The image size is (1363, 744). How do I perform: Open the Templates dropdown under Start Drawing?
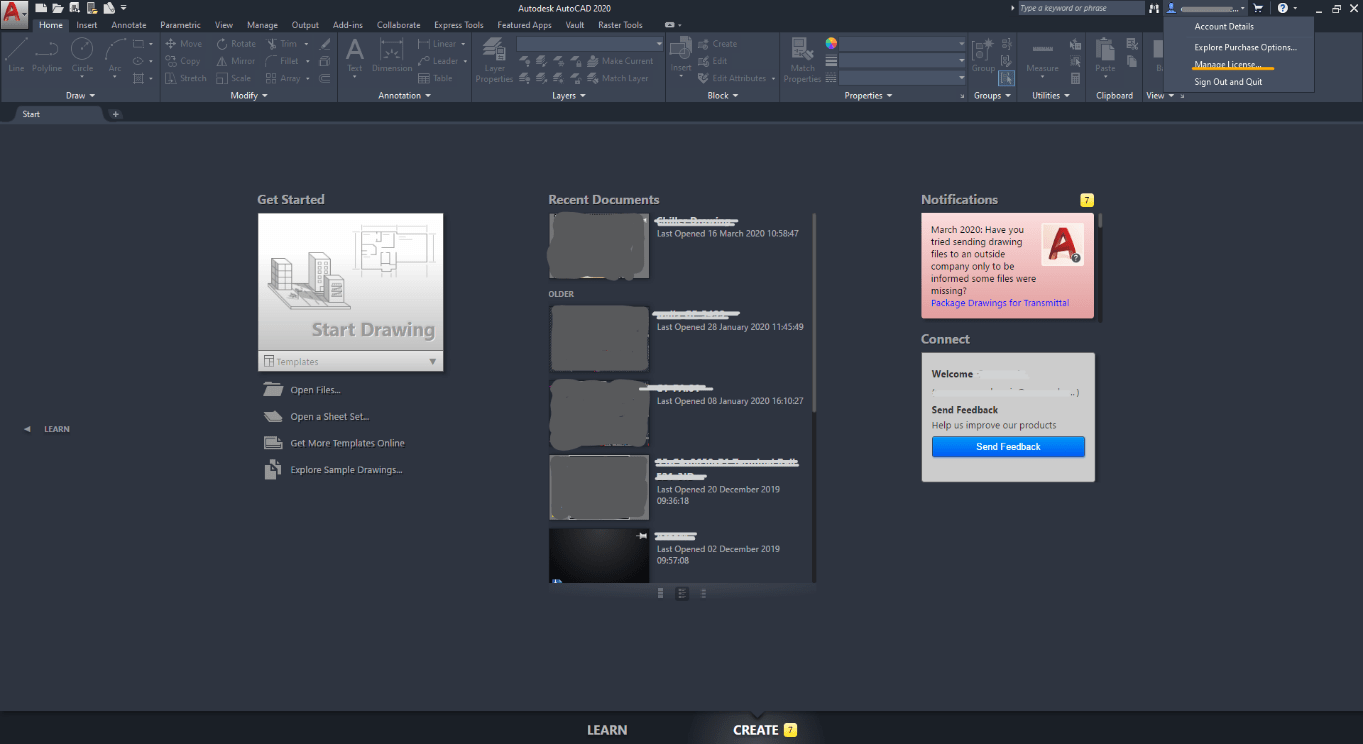point(350,361)
